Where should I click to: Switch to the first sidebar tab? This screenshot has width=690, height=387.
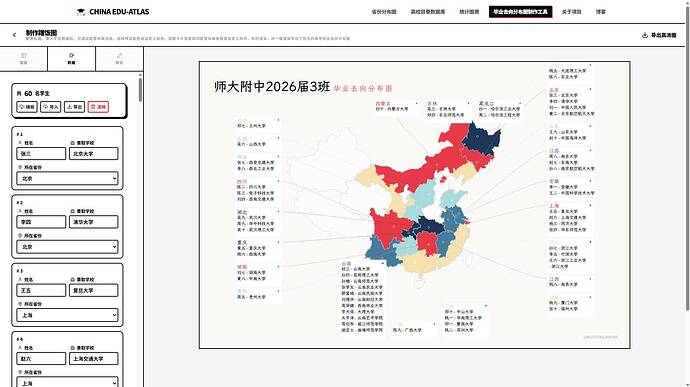(x=24, y=59)
